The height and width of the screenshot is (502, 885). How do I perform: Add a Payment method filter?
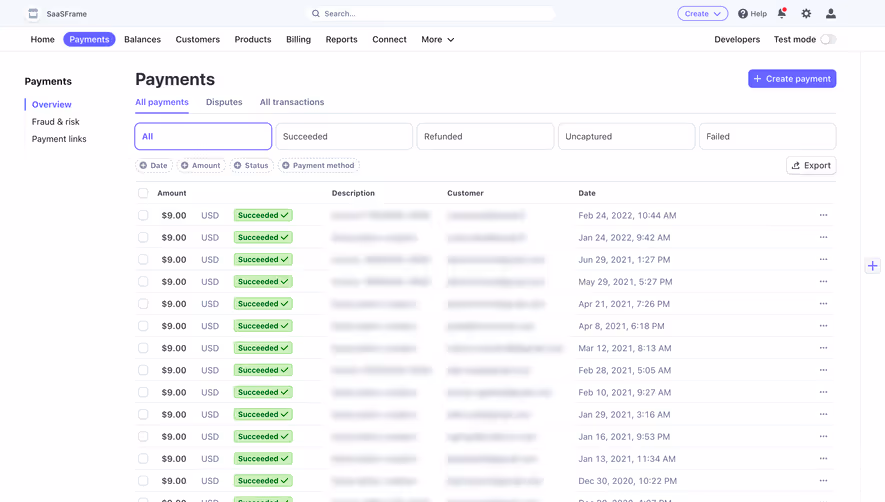tap(318, 165)
